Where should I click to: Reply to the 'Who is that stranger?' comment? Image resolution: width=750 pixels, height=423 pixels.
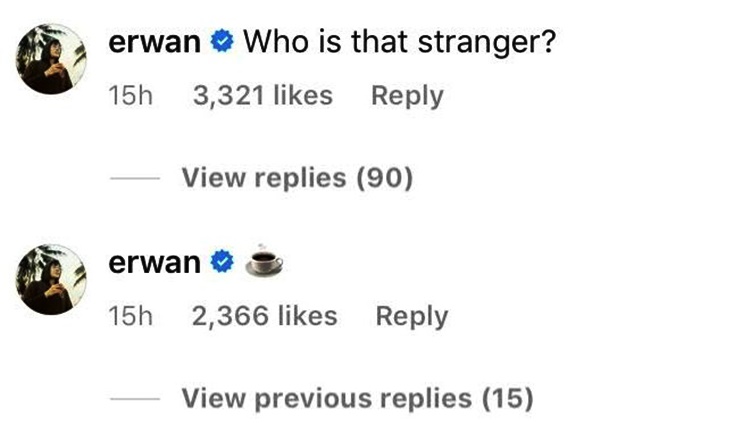click(407, 96)
